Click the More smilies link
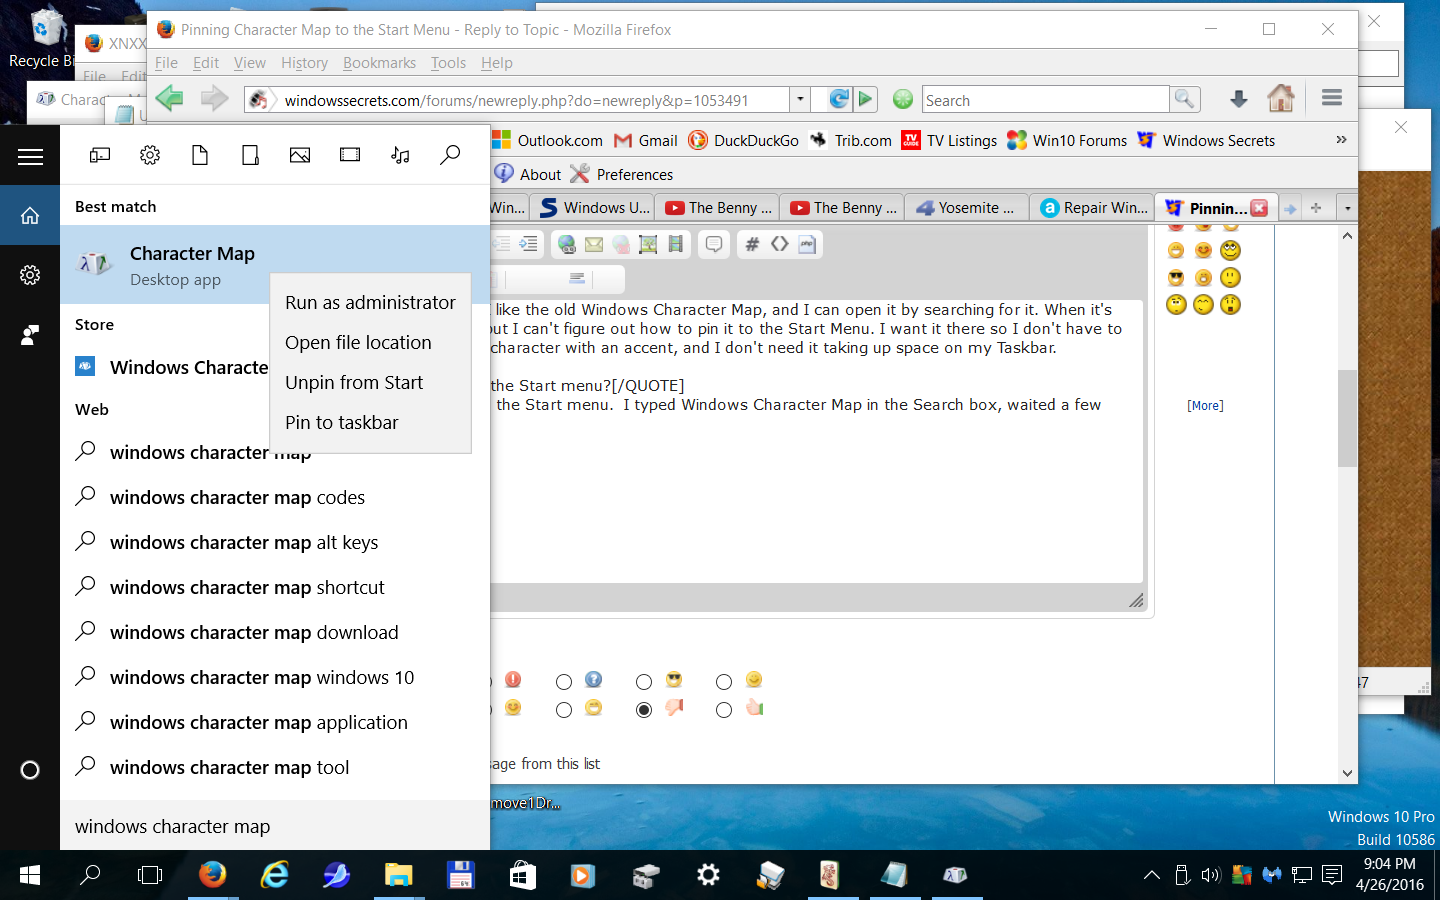 pyautogui.click(x=1205, y=406)
